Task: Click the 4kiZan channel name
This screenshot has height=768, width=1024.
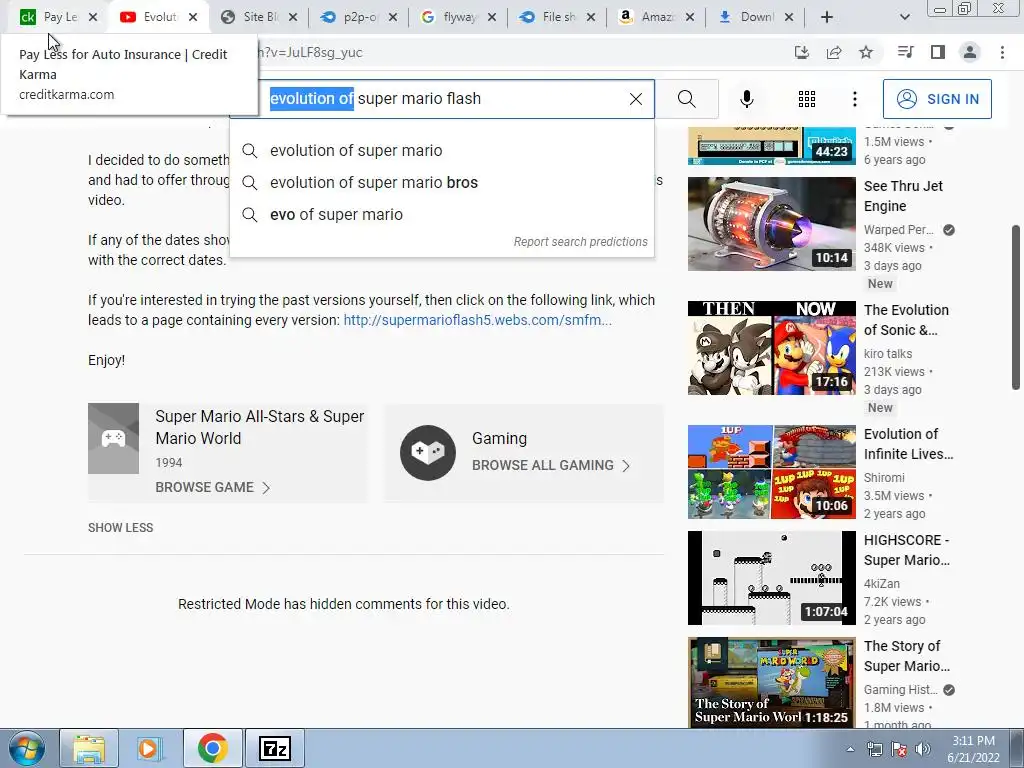Action: [882, 584]
